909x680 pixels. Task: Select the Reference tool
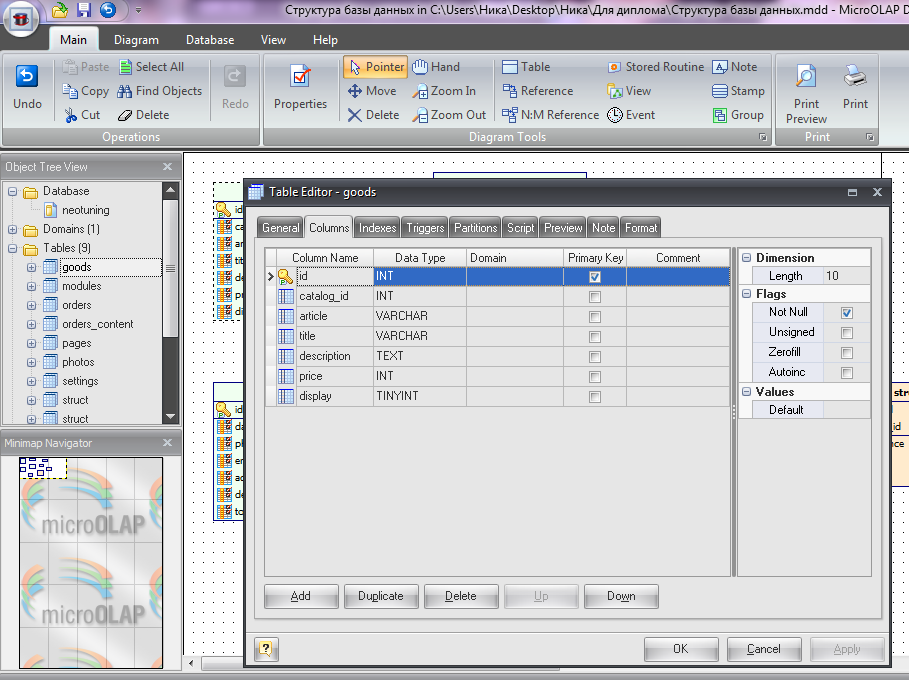click(x=537, y=91)
